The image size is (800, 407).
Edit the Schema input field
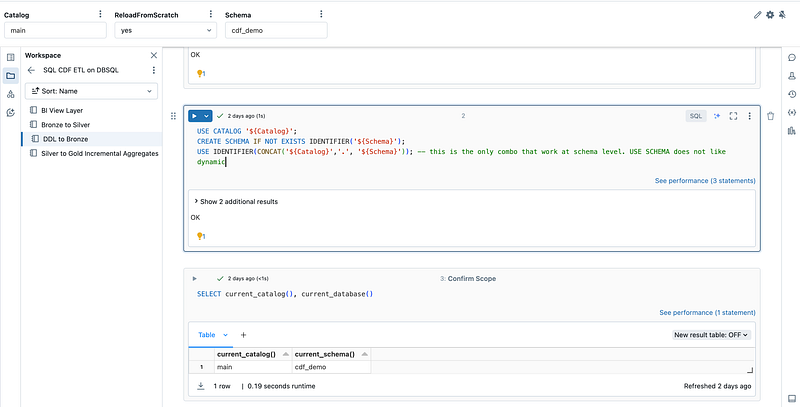[276, 30]
